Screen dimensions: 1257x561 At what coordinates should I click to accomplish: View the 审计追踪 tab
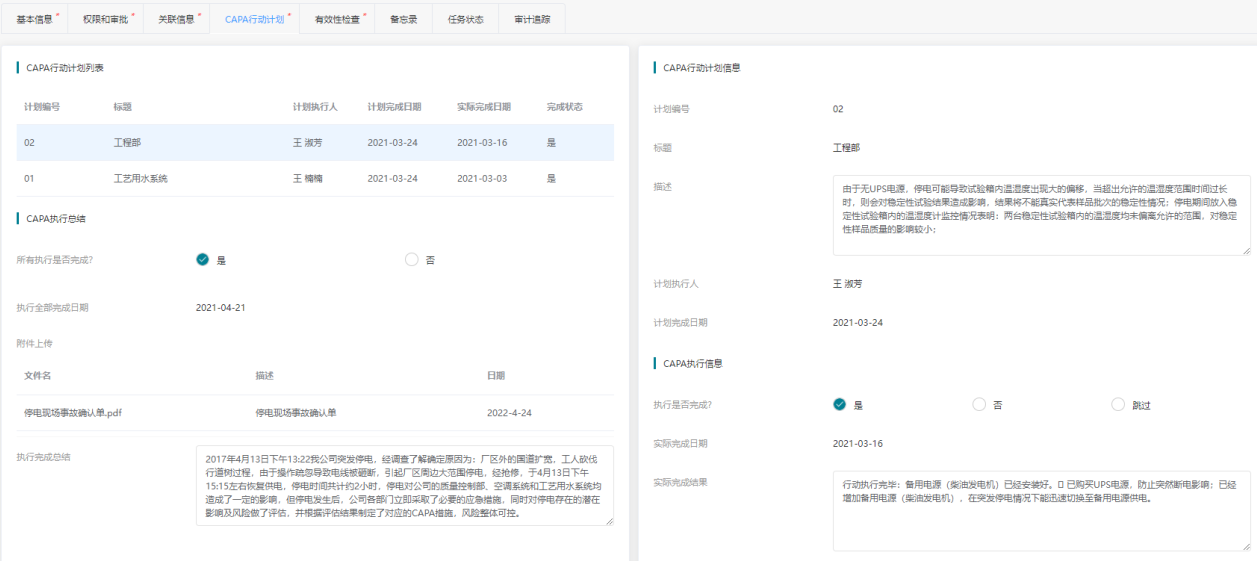click(532, 19)
